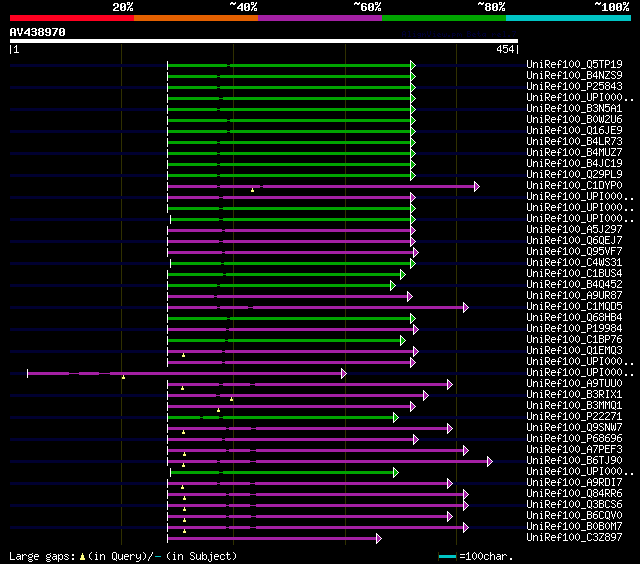The width and height of the screenshot is (640, 564).
Task: Click the orange ~40% identity legend segment
Action: pos(196,18)
